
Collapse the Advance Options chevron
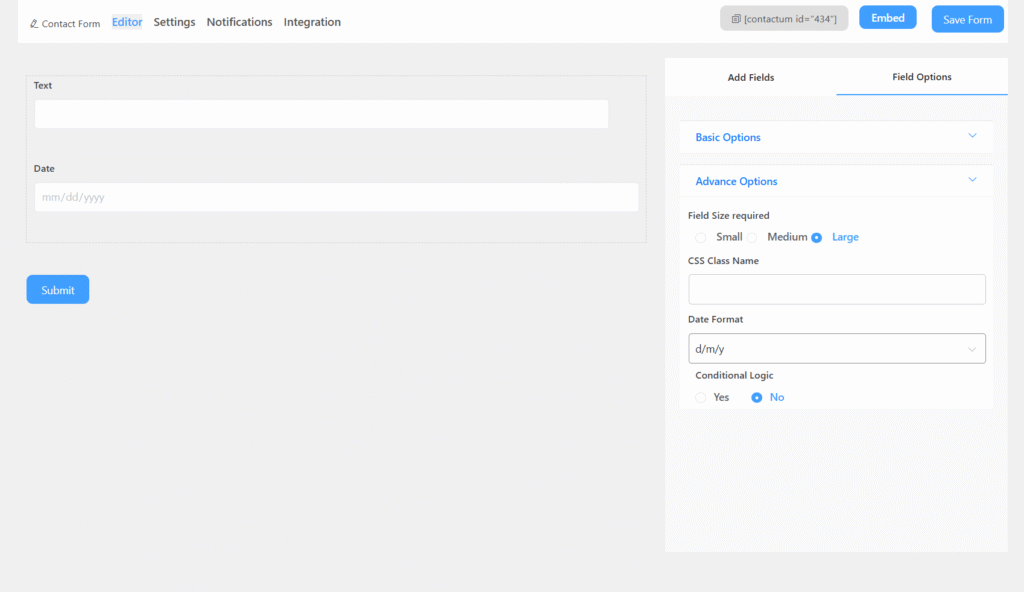click(x=972, y=180)
